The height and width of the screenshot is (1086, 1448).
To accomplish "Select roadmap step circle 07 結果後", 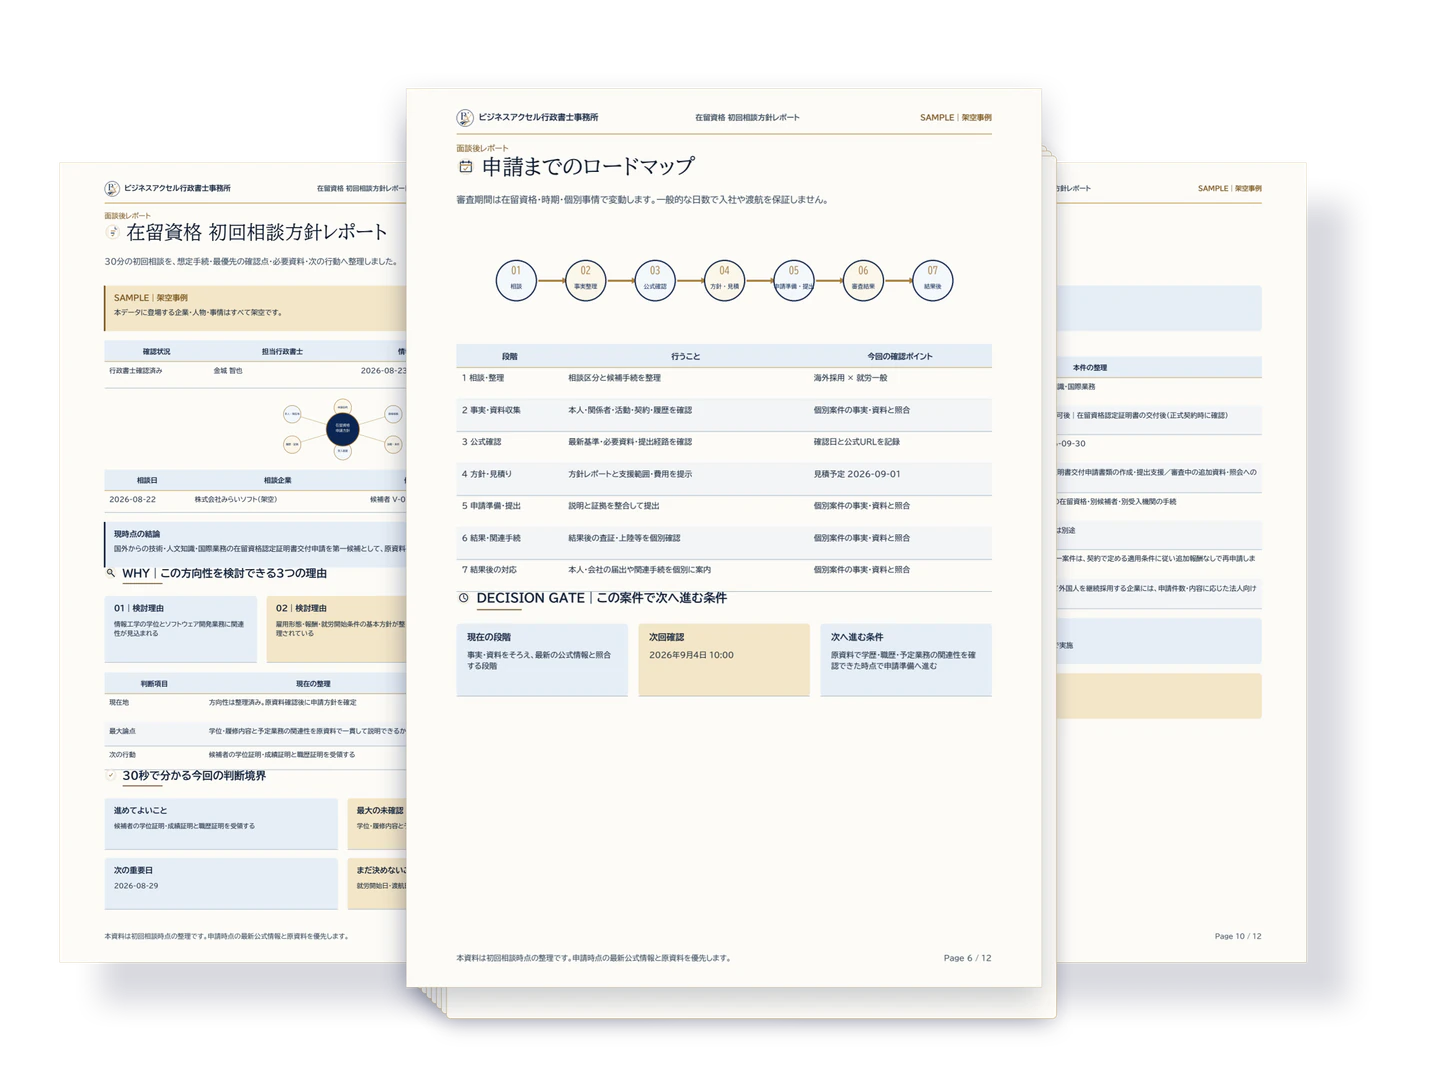I will (932, 280).
